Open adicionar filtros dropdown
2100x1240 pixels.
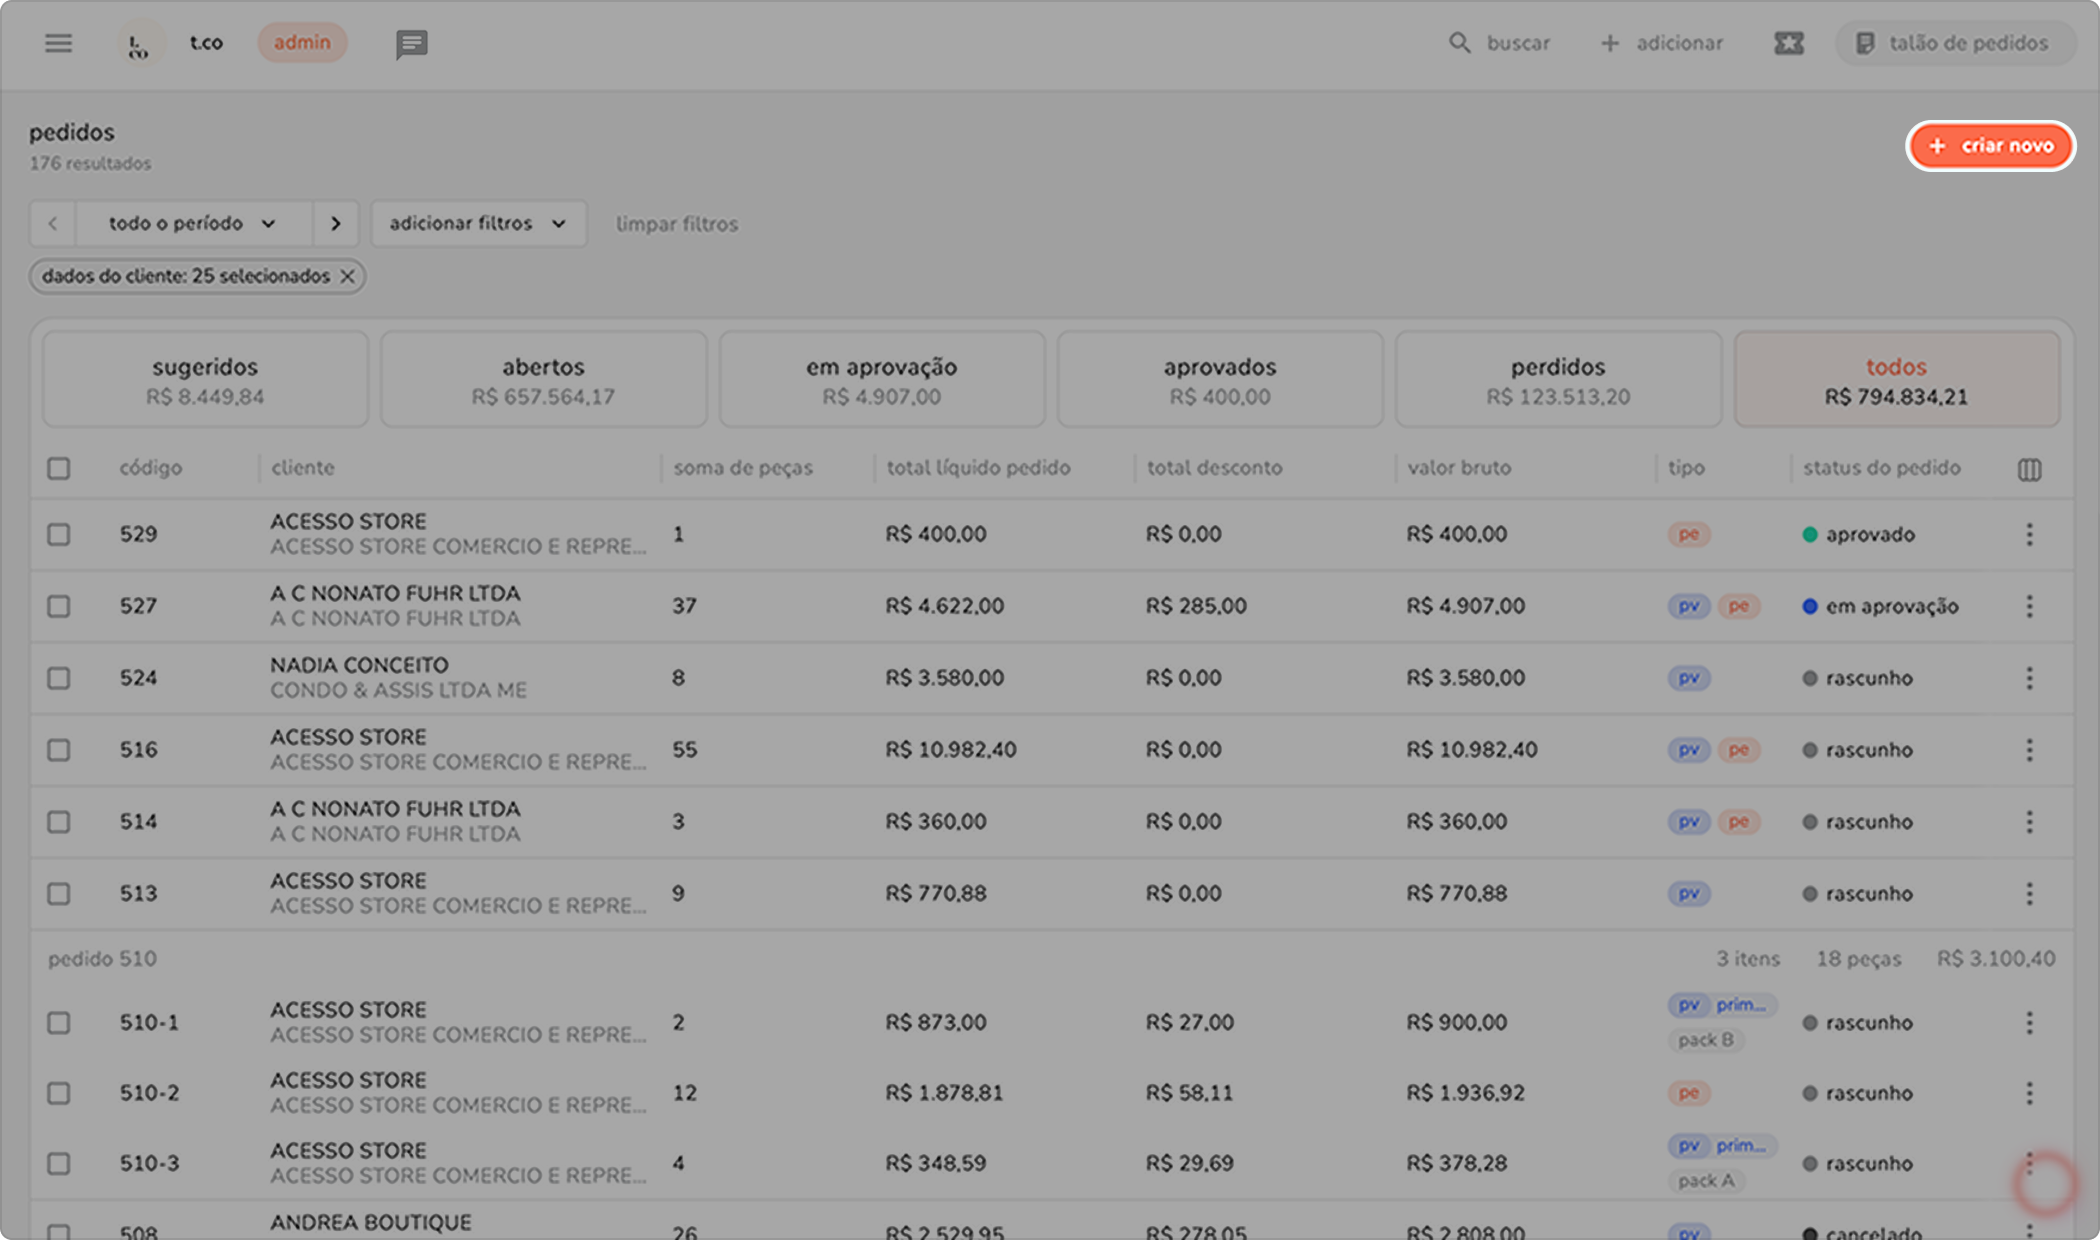point(477,223)
